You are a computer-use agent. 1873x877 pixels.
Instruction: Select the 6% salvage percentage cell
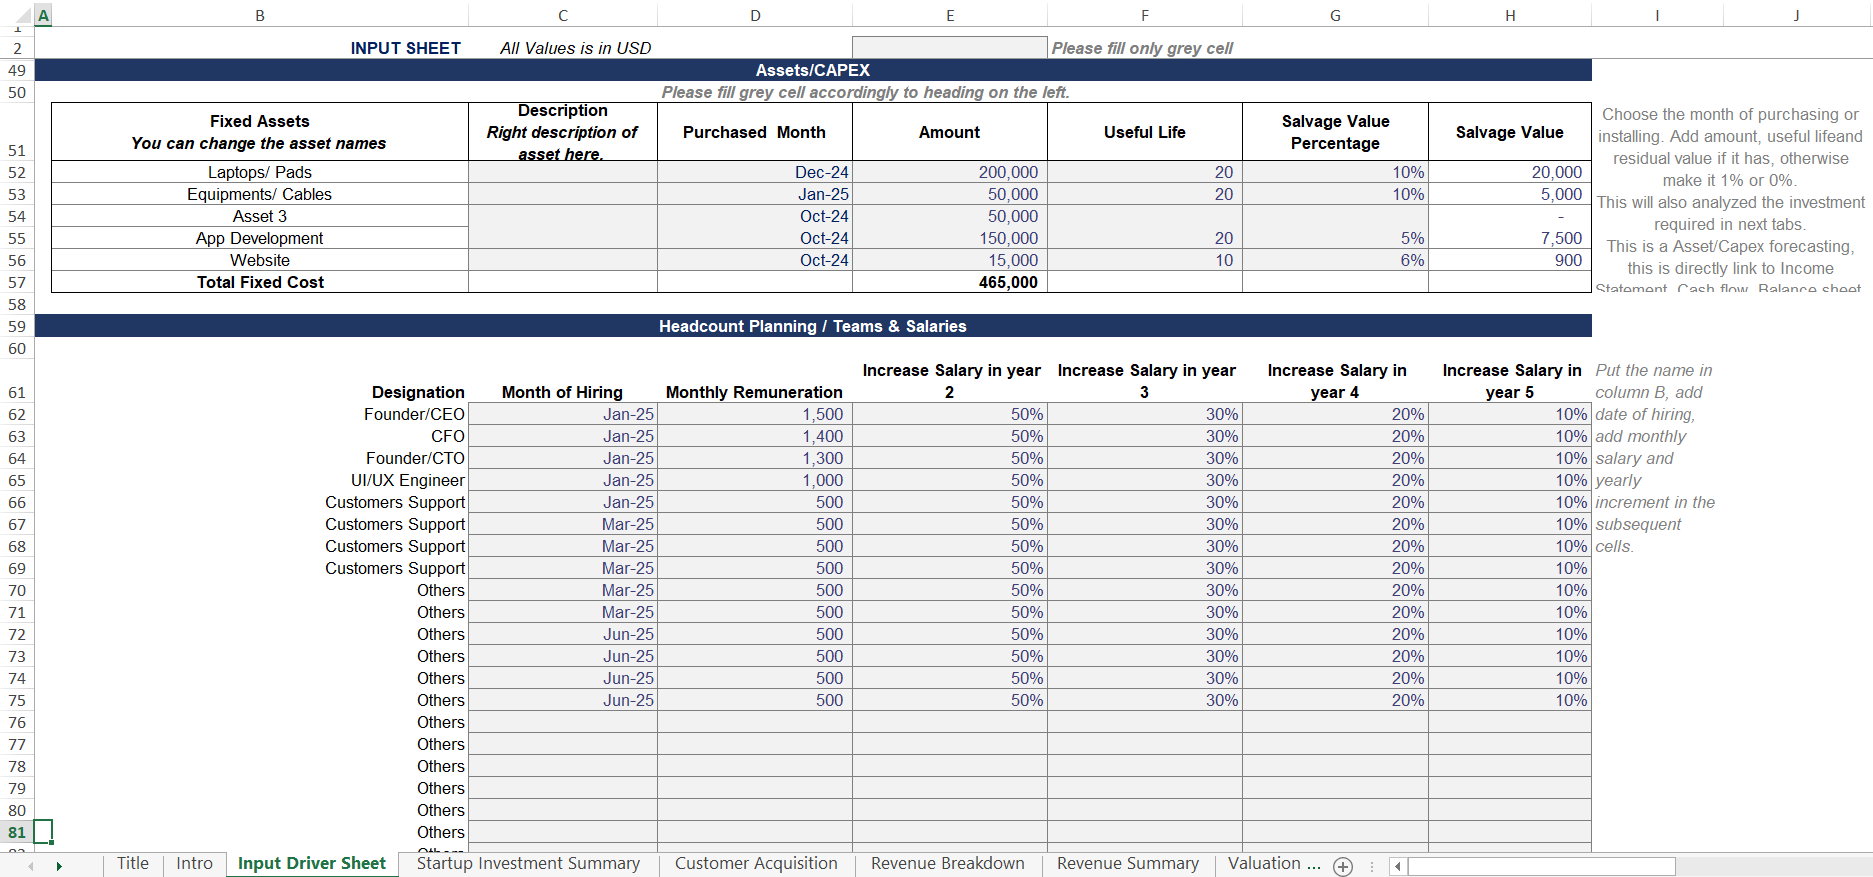(1335, 260)
